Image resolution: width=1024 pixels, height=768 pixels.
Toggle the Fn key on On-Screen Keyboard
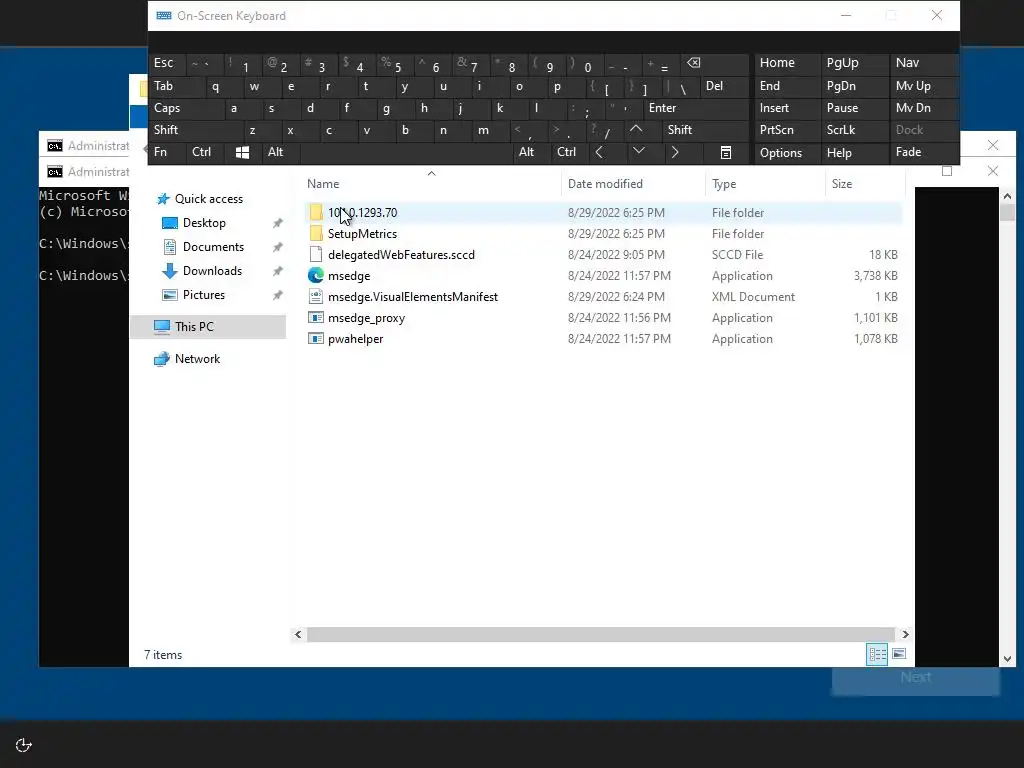click(x=167, y=152)
